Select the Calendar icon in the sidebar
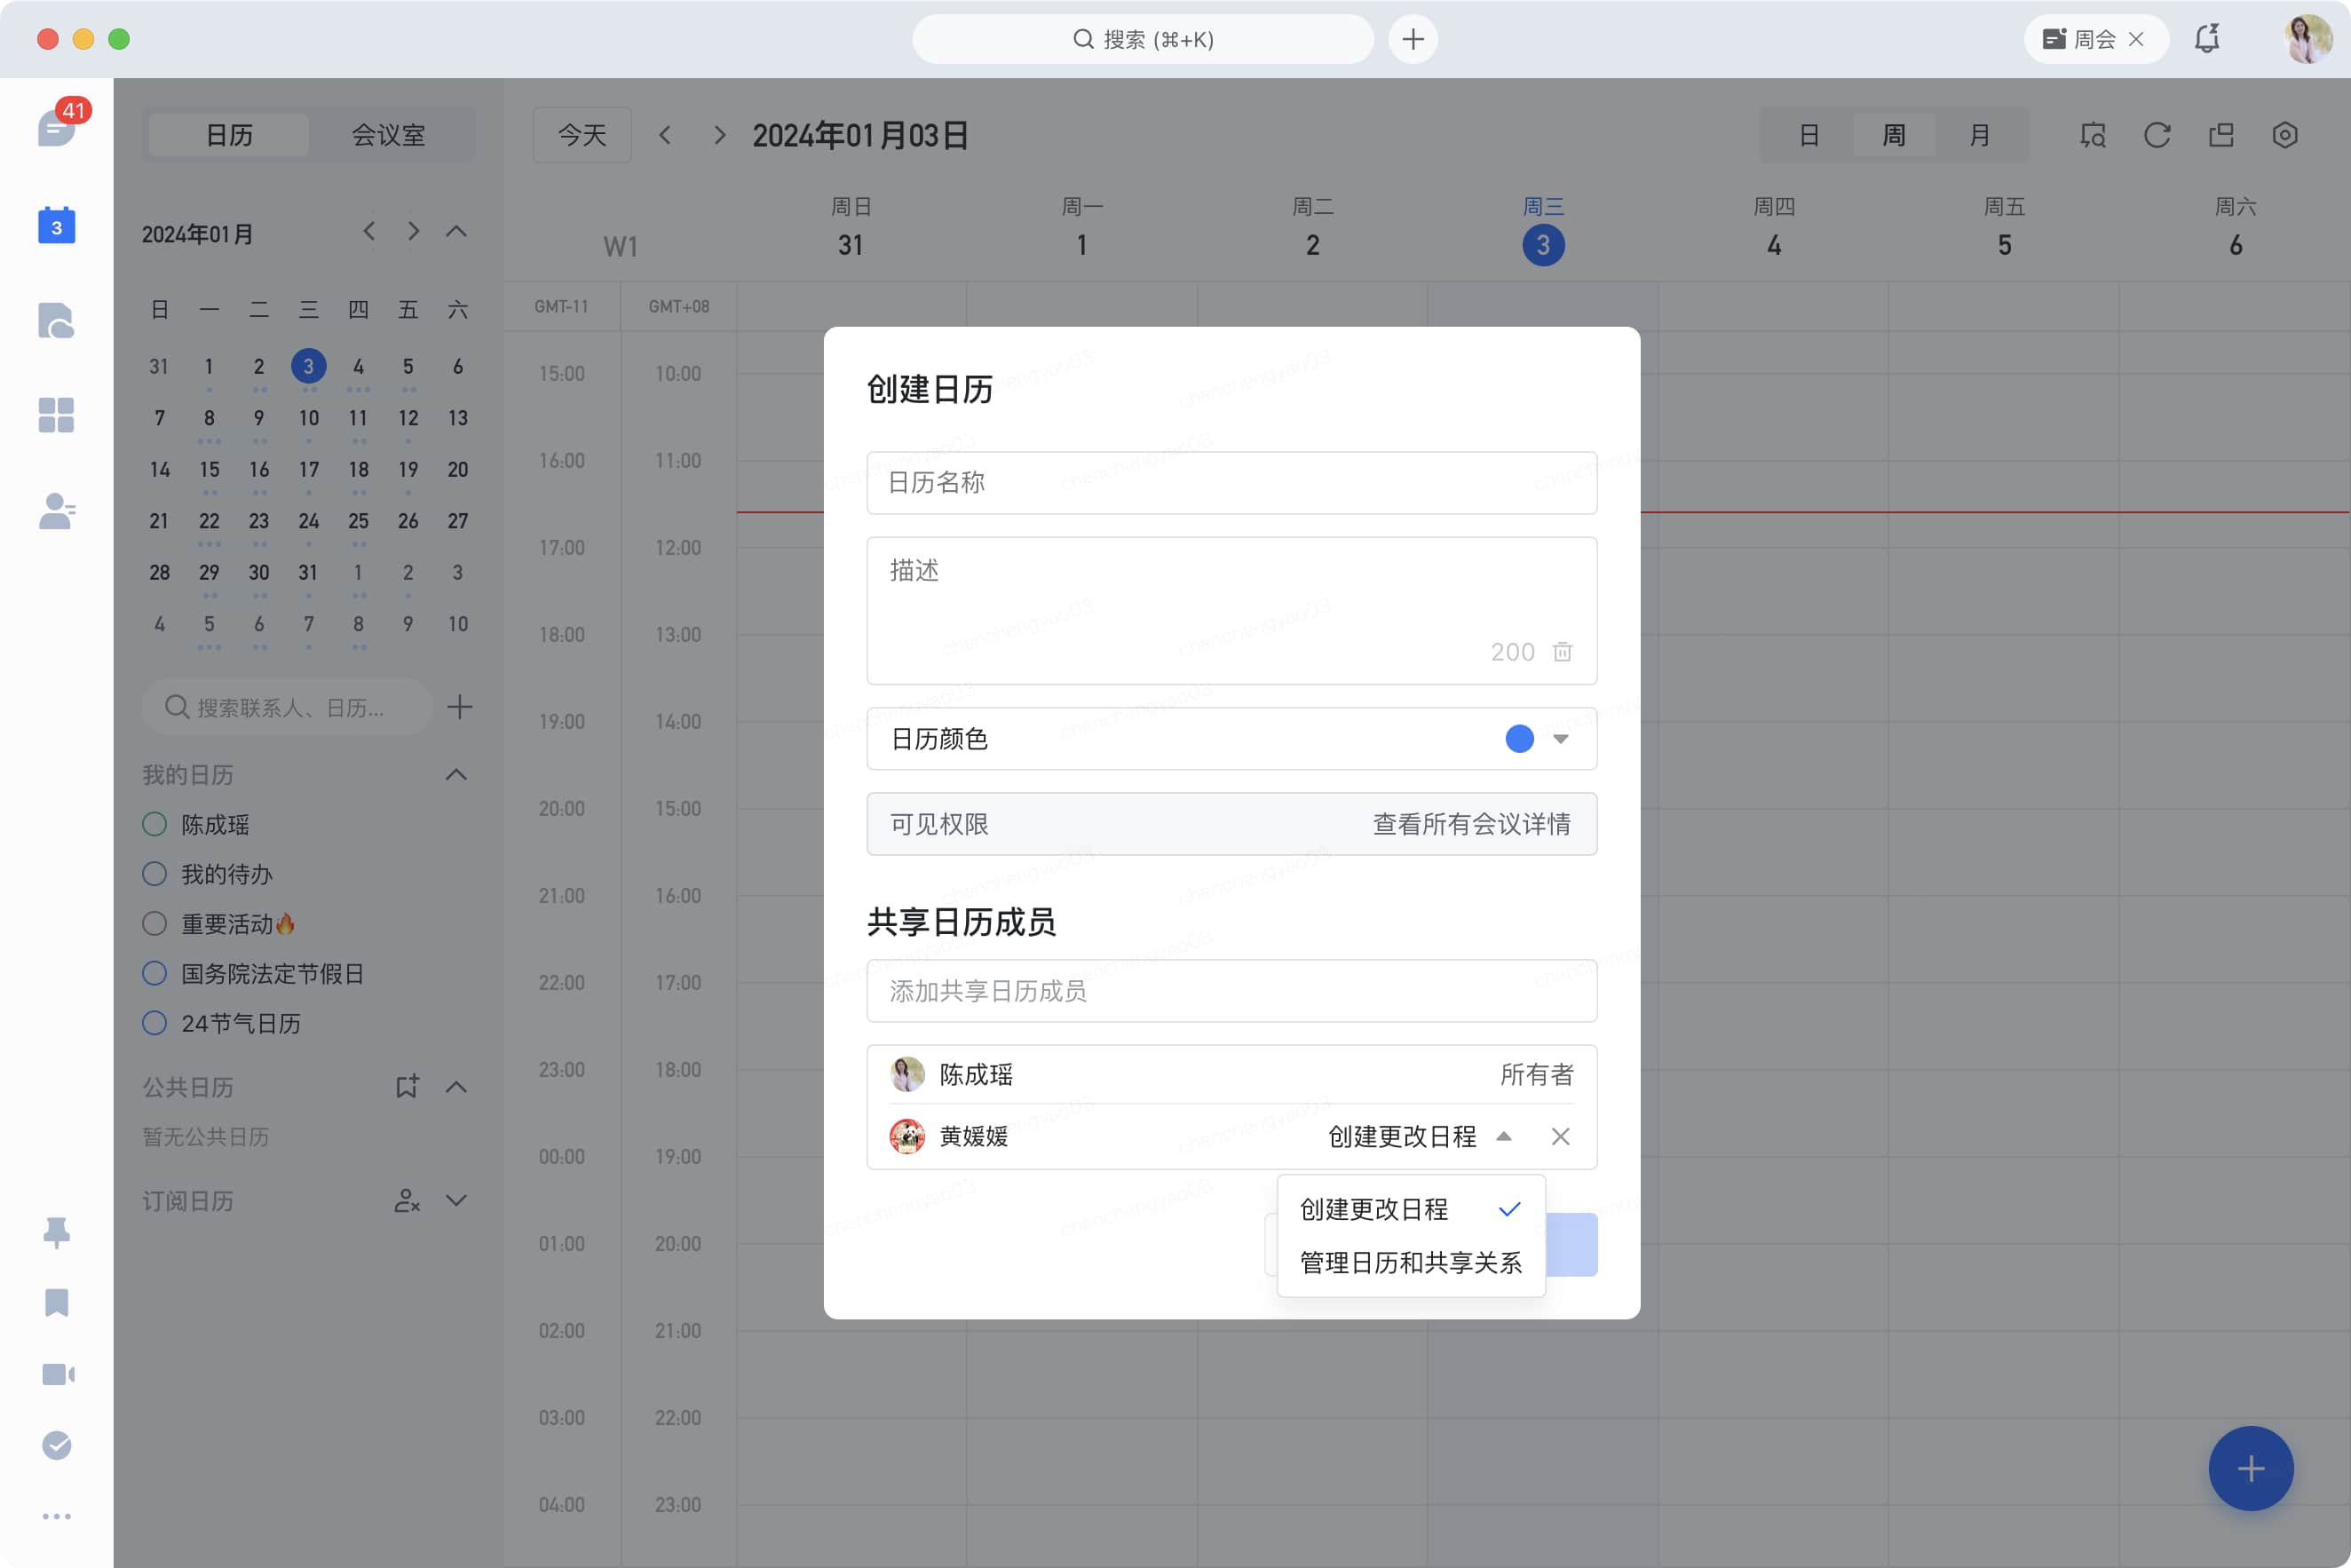Viewport: 2351px width, 1568px height. click(x=56, y=225)
